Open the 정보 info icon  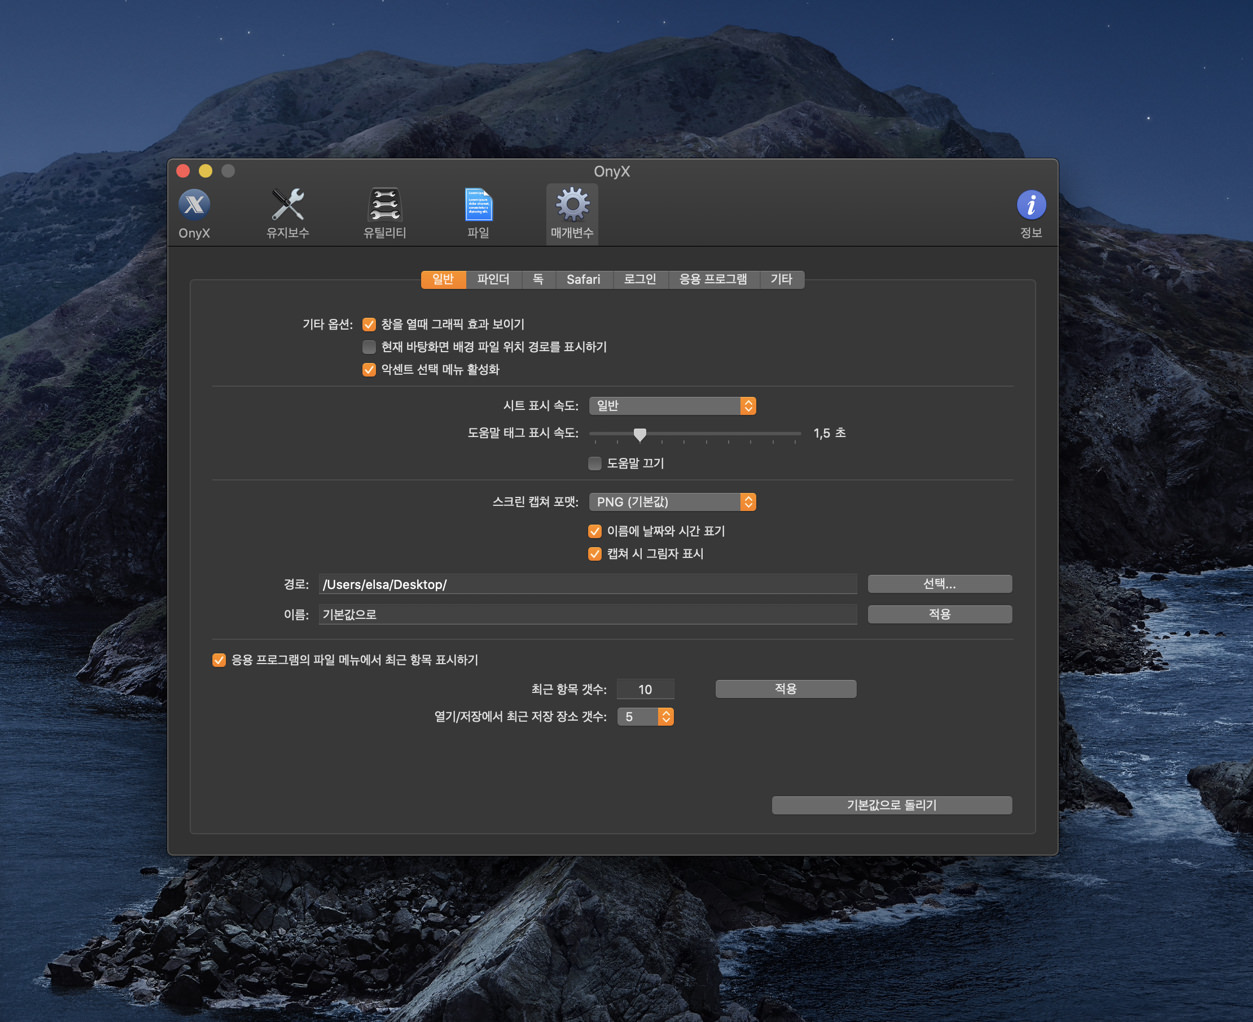coord(1031,213)
